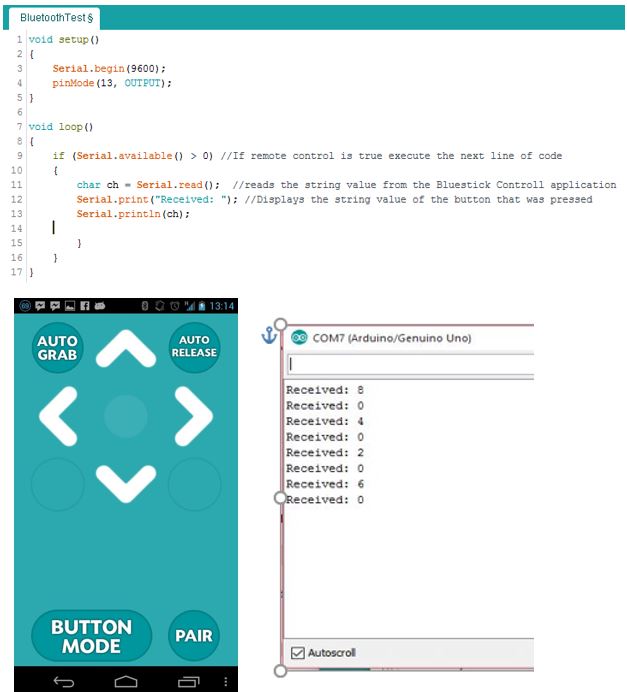Click the 13:14 clock in phone status bar
This screenshot has width=627, height=692.
pos(222,306)
